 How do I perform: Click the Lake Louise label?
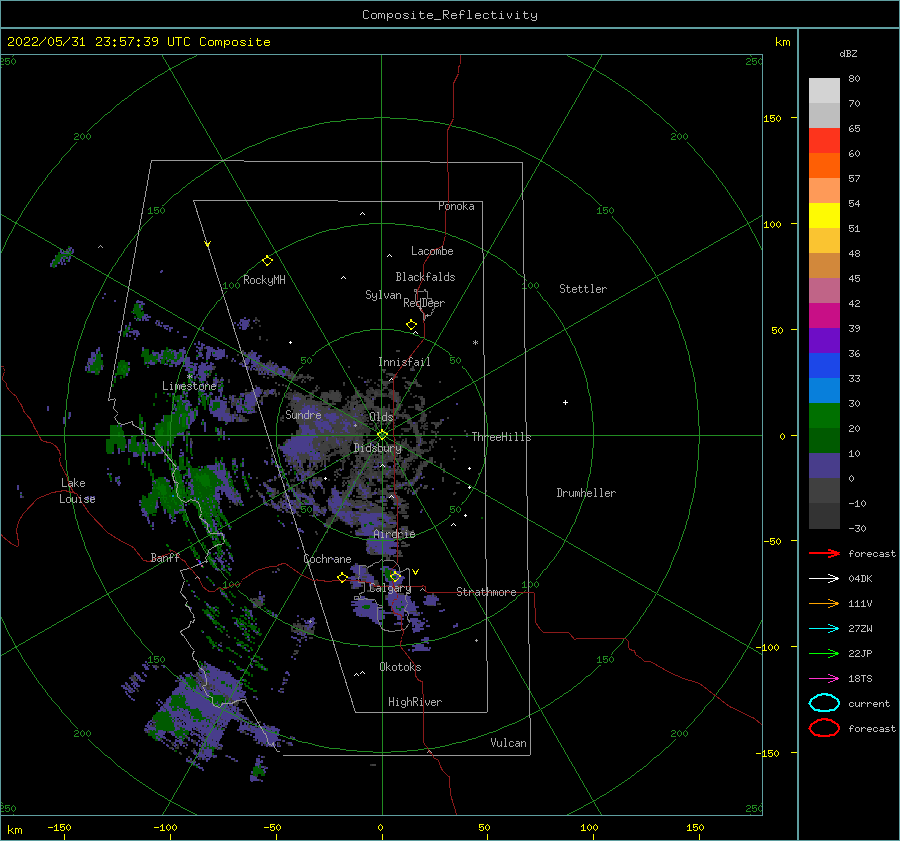click(77, 491)
